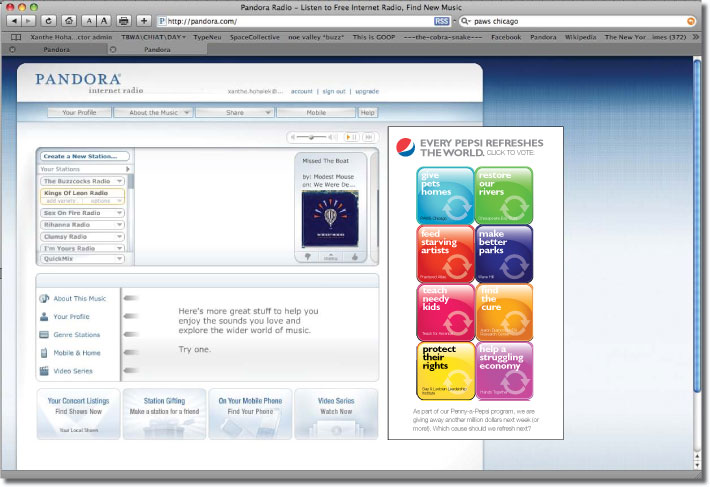Open the Wikipedia bookmark
This screenshot has height=487, width=710.
580,37
